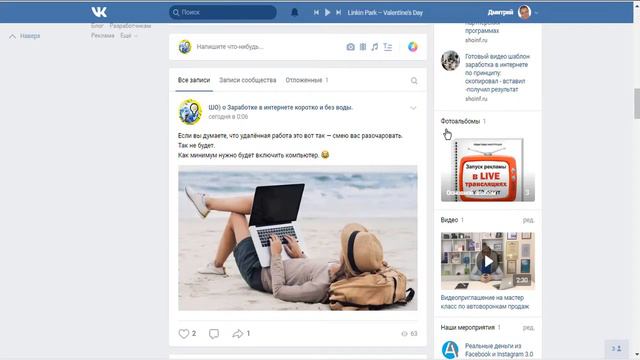Skip to next track in header player
This screenshot has width=640, height=360.
click(338, 13)
